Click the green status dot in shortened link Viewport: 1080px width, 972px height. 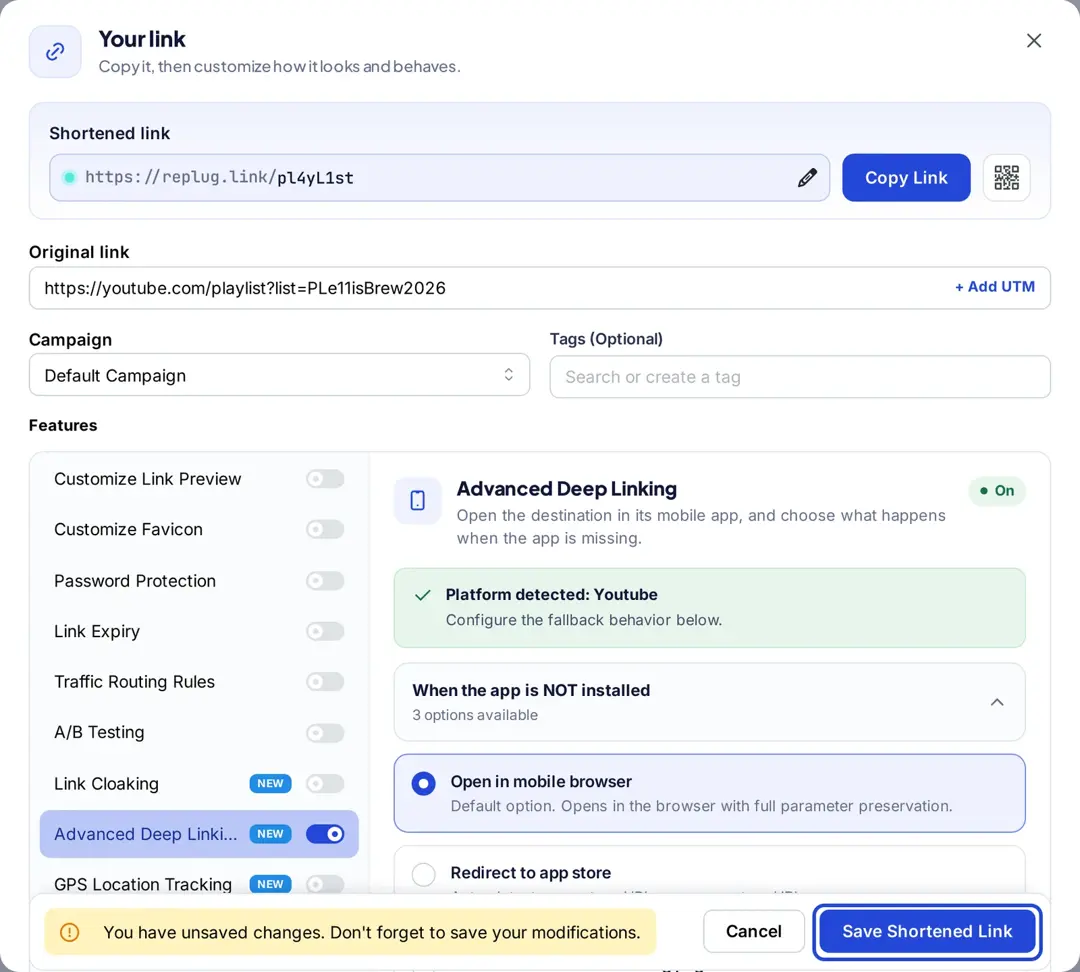[x=69, y=178]
